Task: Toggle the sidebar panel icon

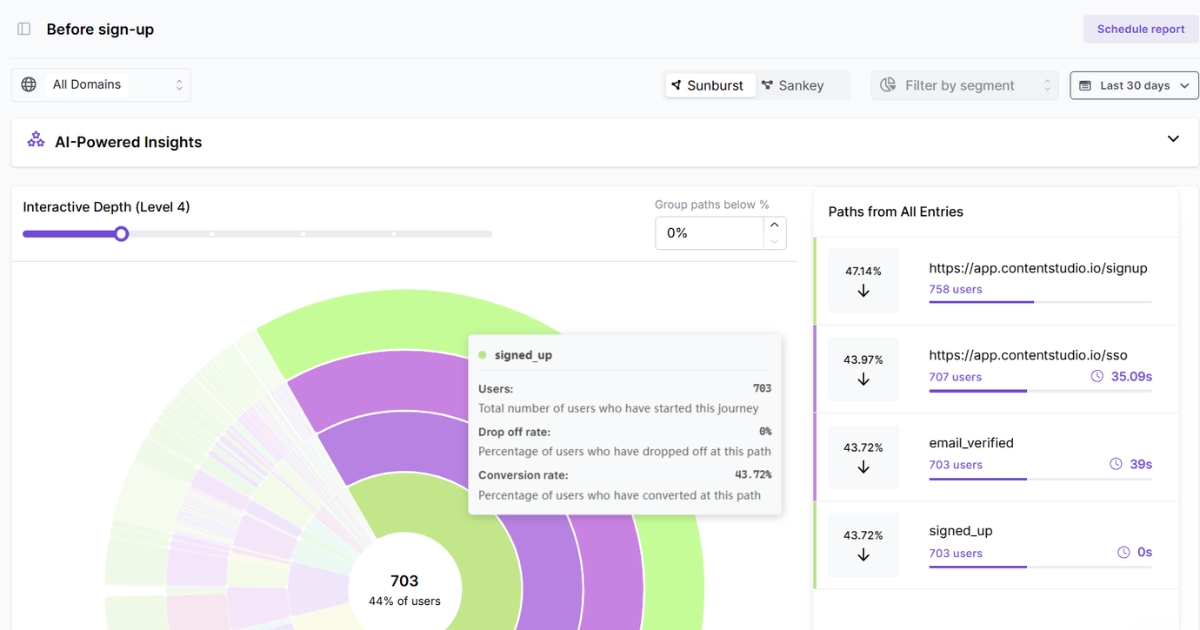Action: (24, 29)
